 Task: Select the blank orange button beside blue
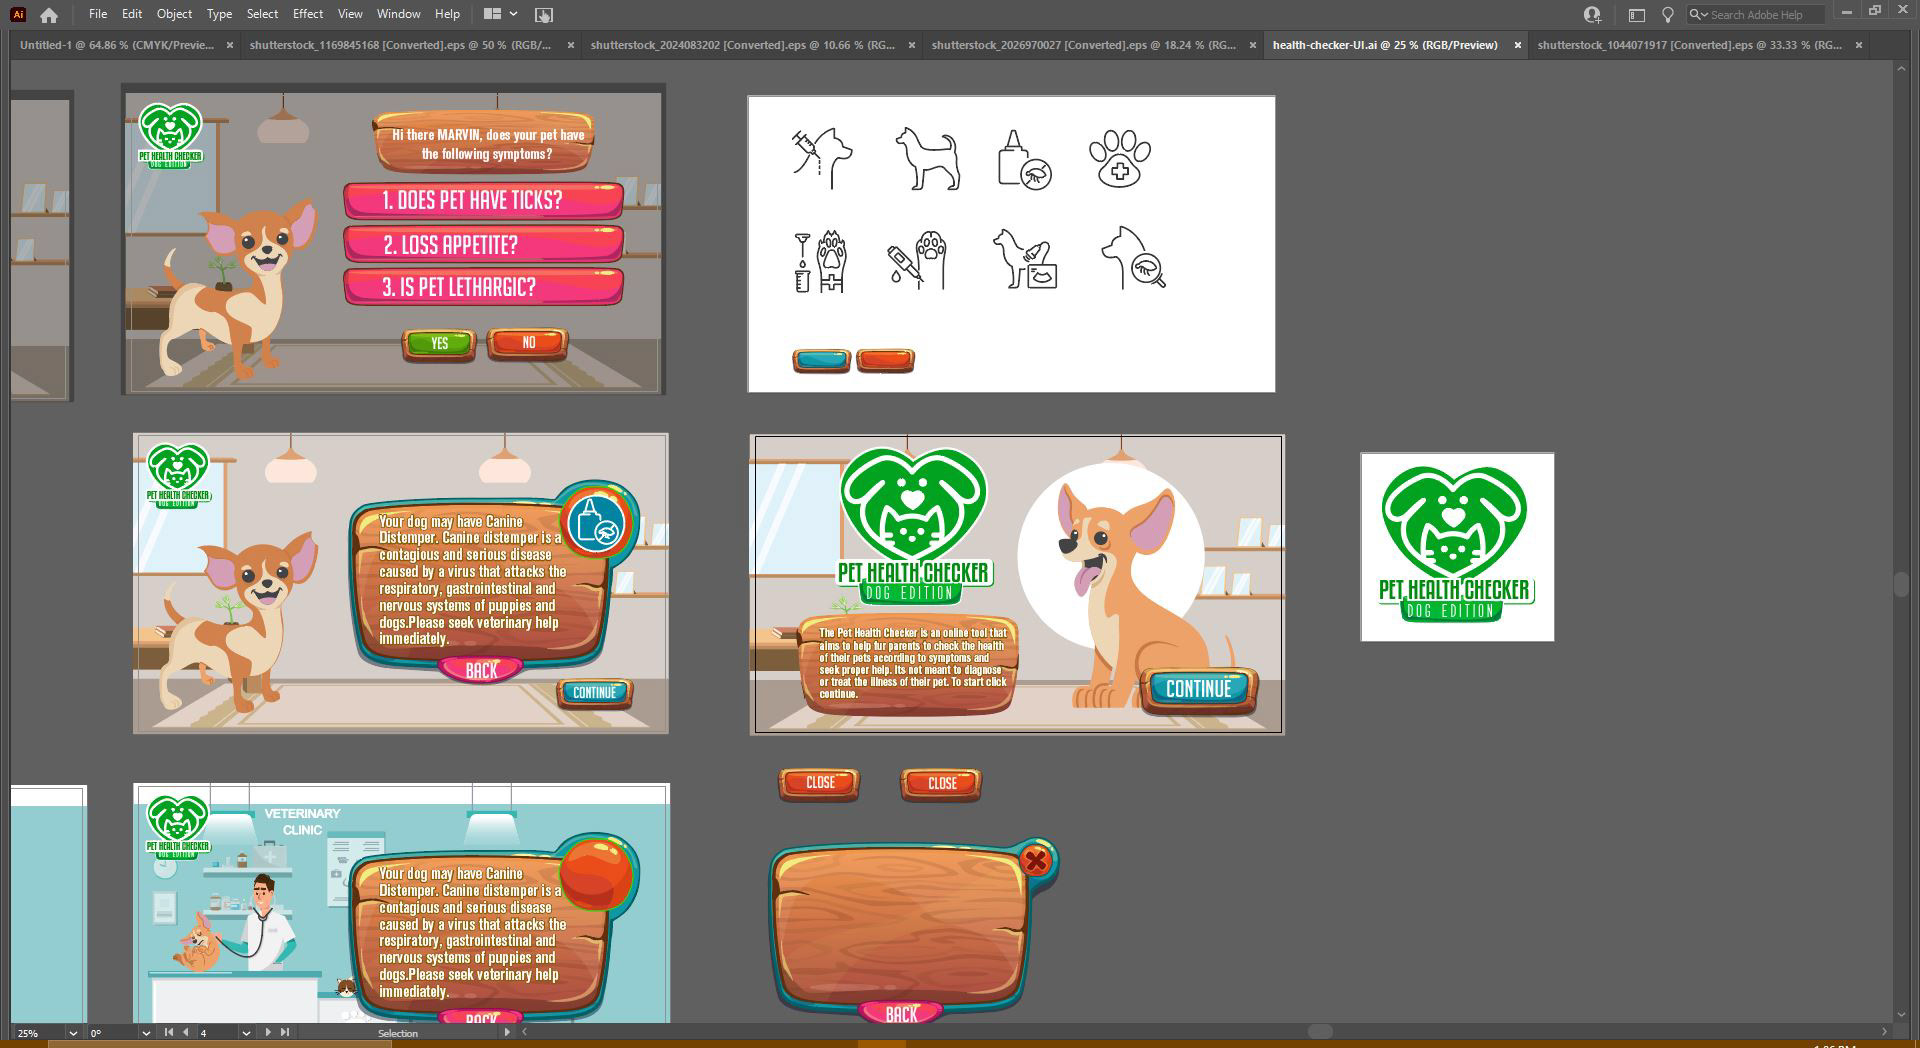(885, 360)
